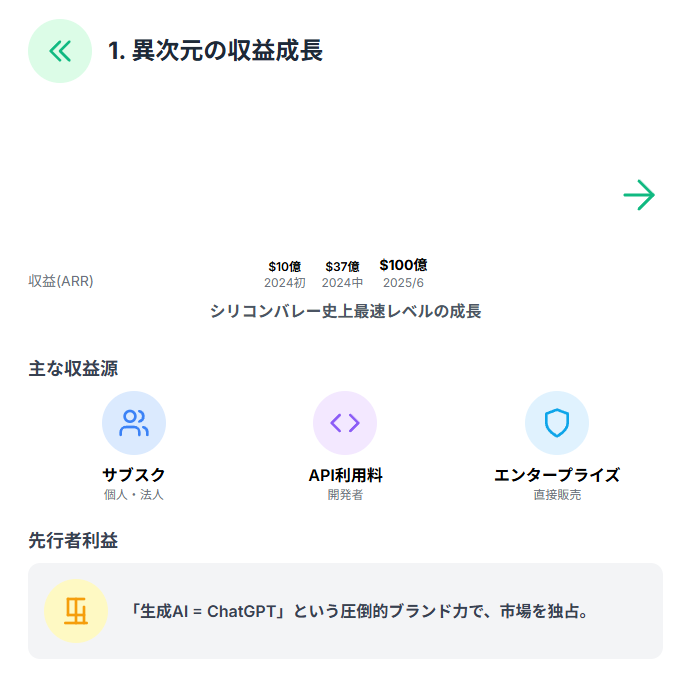
Task: Click the 収益(ARR) axis label
Action: point(61,281)
